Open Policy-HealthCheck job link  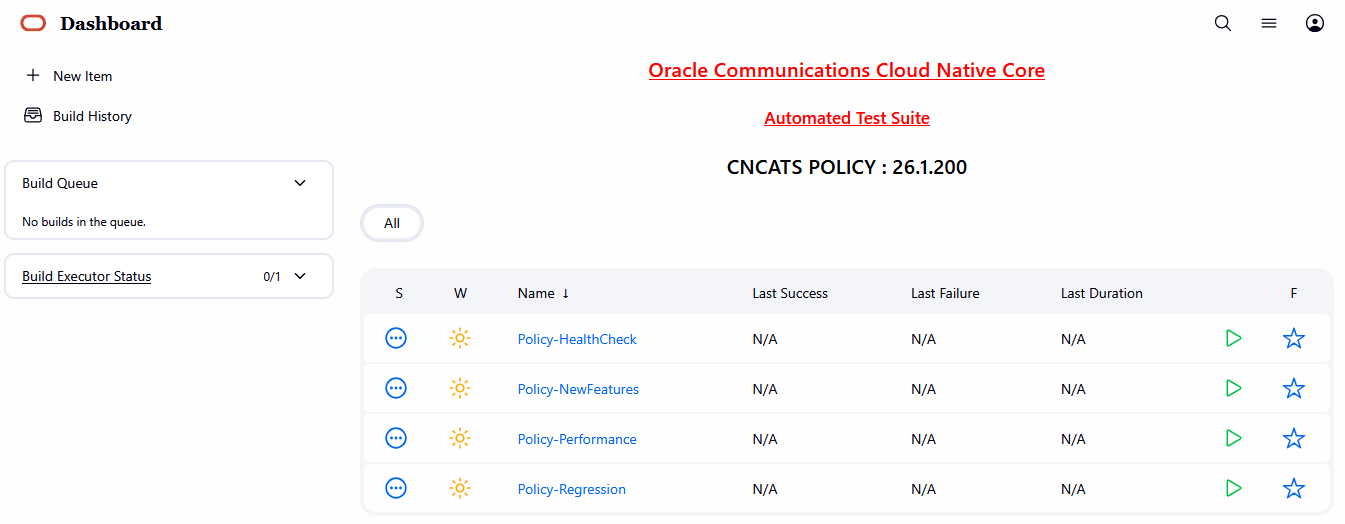tap(577, 339)
